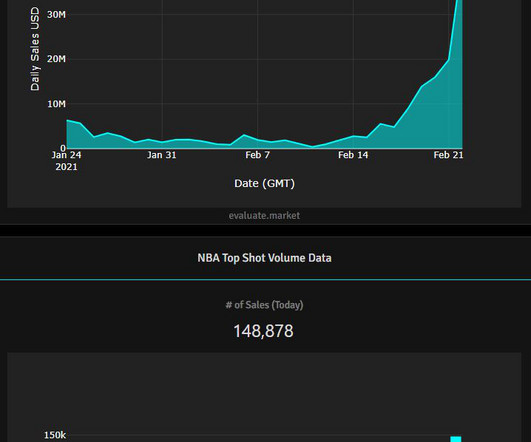Image resolution: width=531 pixels, height=442 pixels.
Task: Click the Date (GMT) axis title
Action: (264, 183)
